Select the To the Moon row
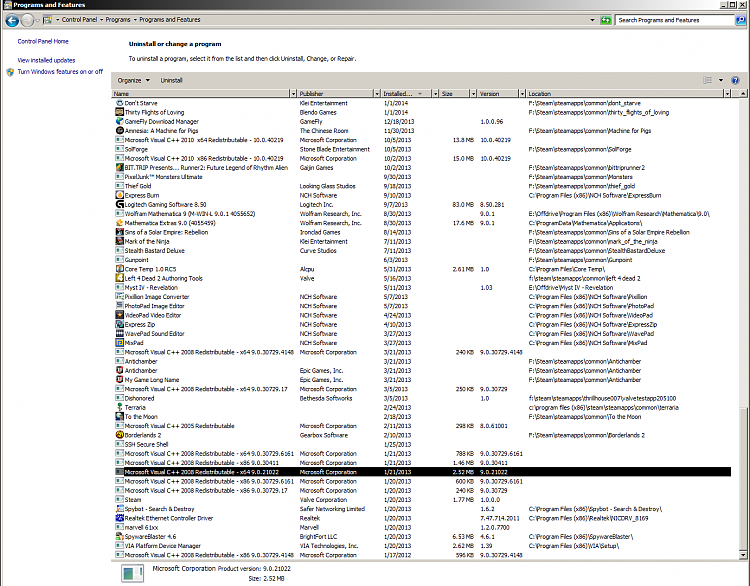This screenshot has width=750, height=586. click(x=423, y=417)
